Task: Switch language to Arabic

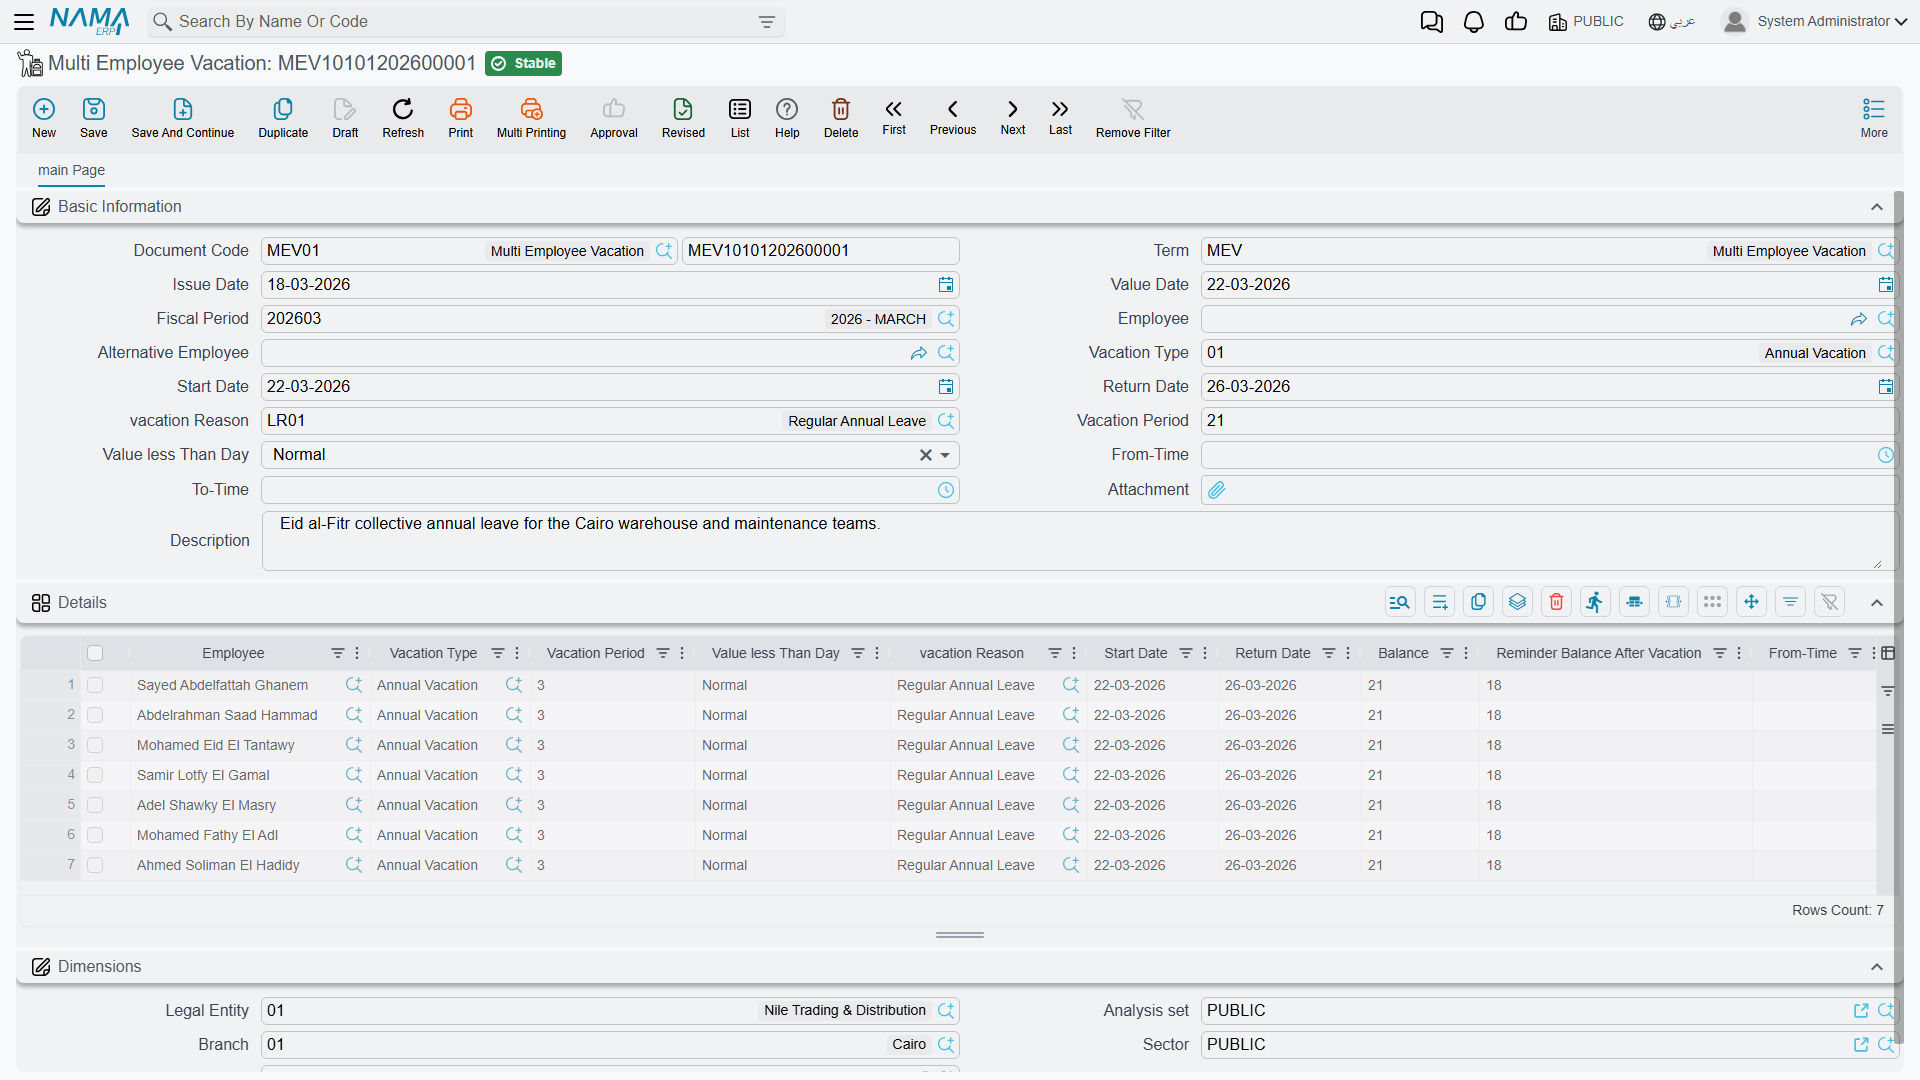Action: 1672,22
